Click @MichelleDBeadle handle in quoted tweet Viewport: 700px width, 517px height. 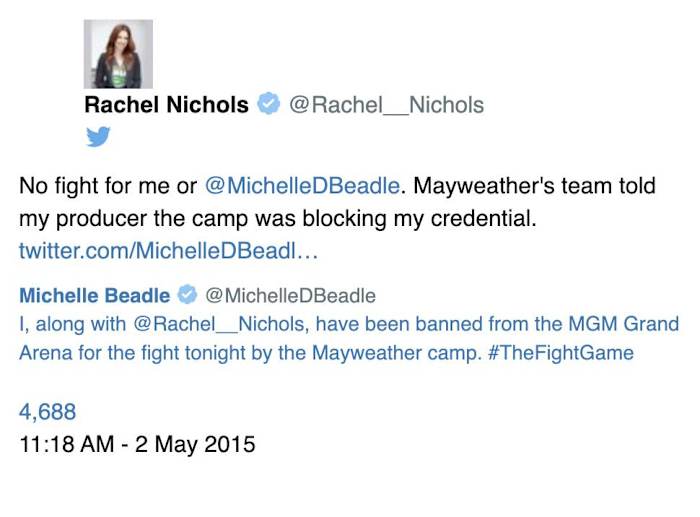[x=290, y=295]
